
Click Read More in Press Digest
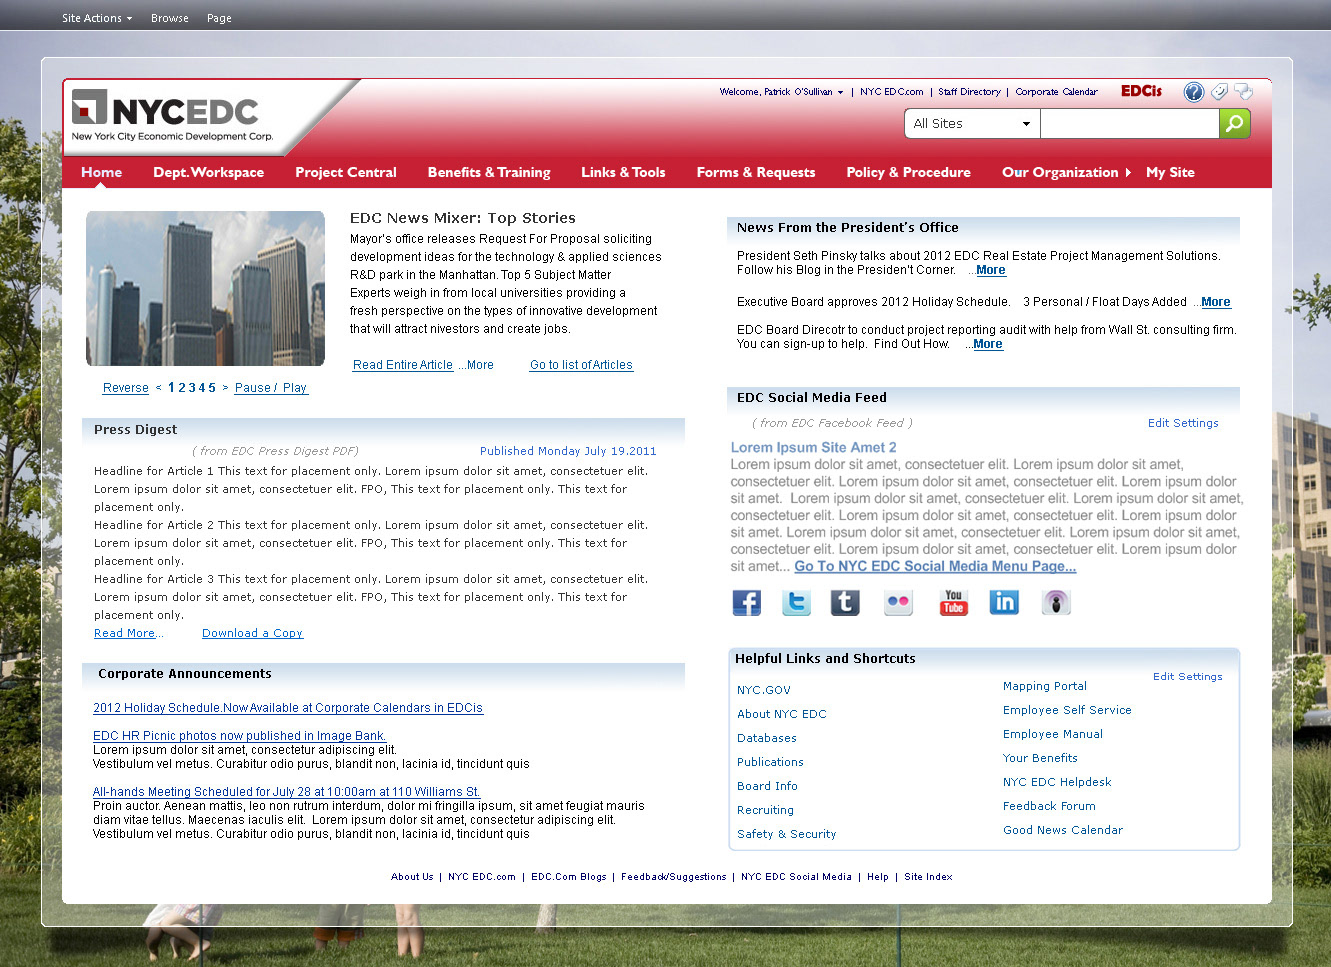pyautogui.click(x=125, y=633)
